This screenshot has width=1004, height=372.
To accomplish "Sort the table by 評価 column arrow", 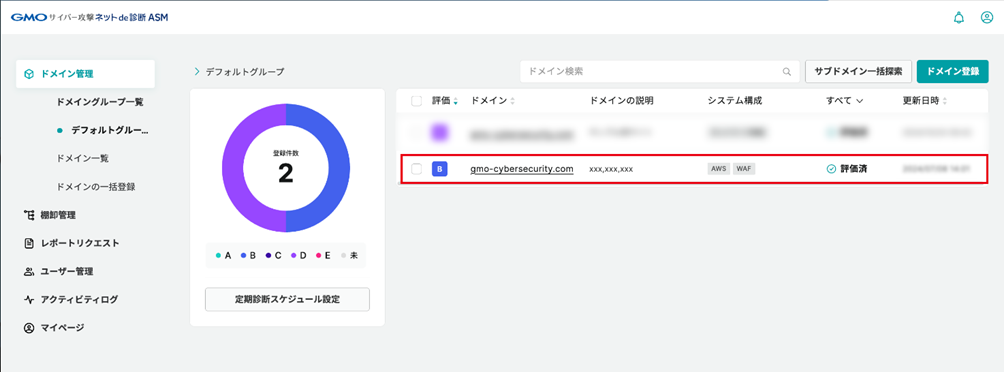I will [x=456, y=101].
